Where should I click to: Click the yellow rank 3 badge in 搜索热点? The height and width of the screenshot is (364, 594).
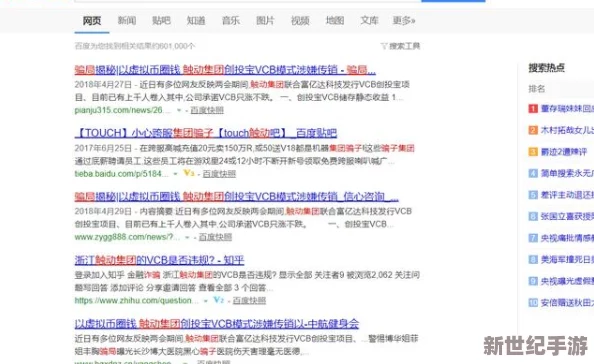pyautogui.click(x=533, y=152)
